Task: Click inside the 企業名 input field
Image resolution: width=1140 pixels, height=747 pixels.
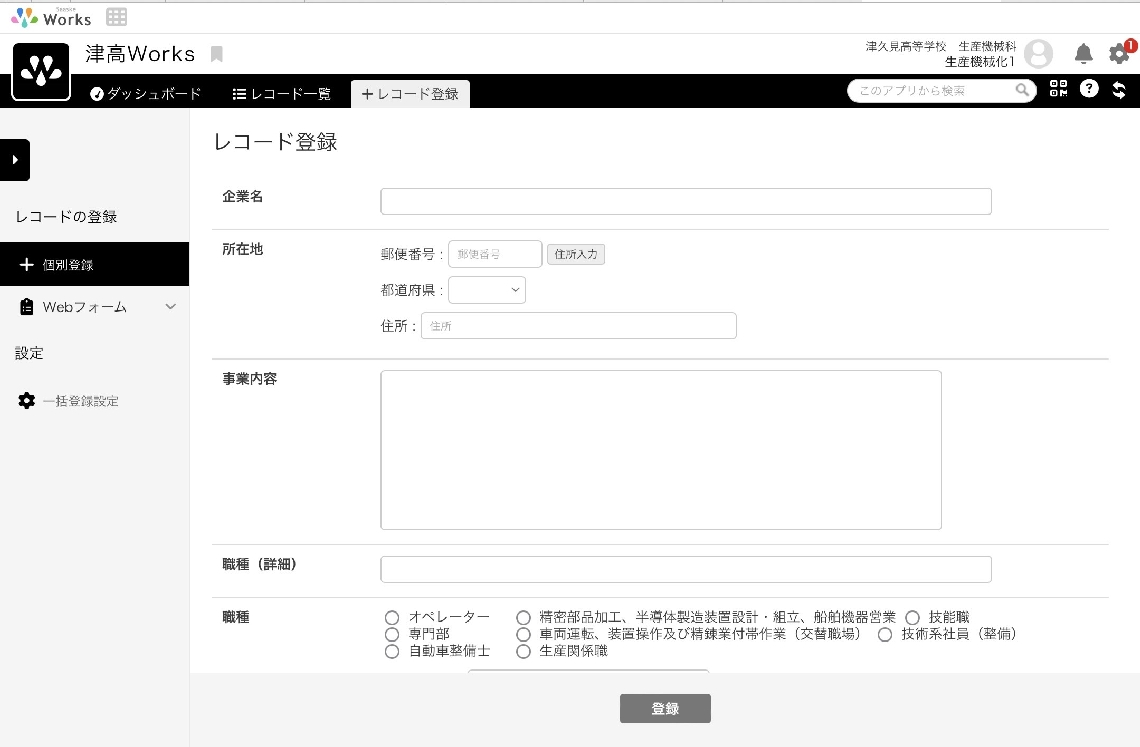Action: [x=685, y=201]
